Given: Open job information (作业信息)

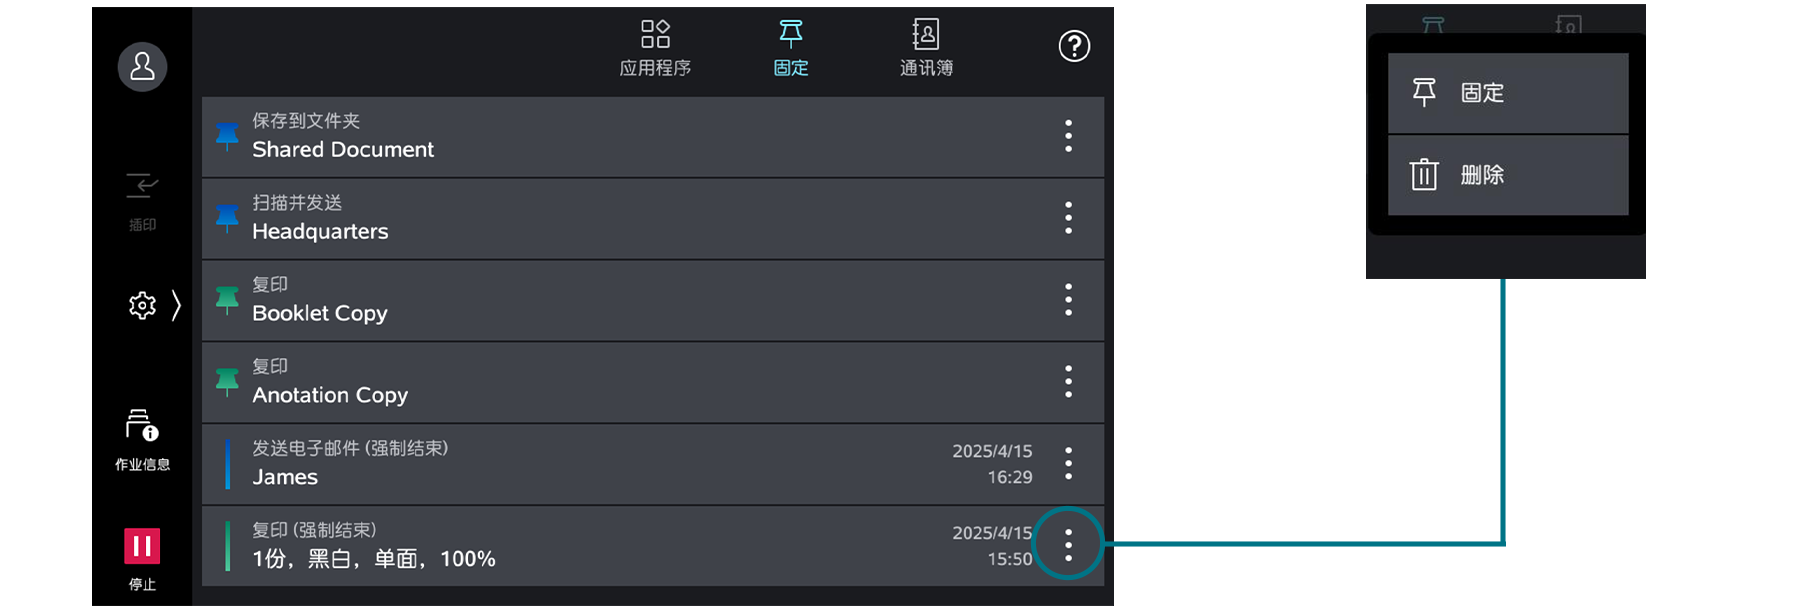Looking at the screenshot, I should (142, 438).
